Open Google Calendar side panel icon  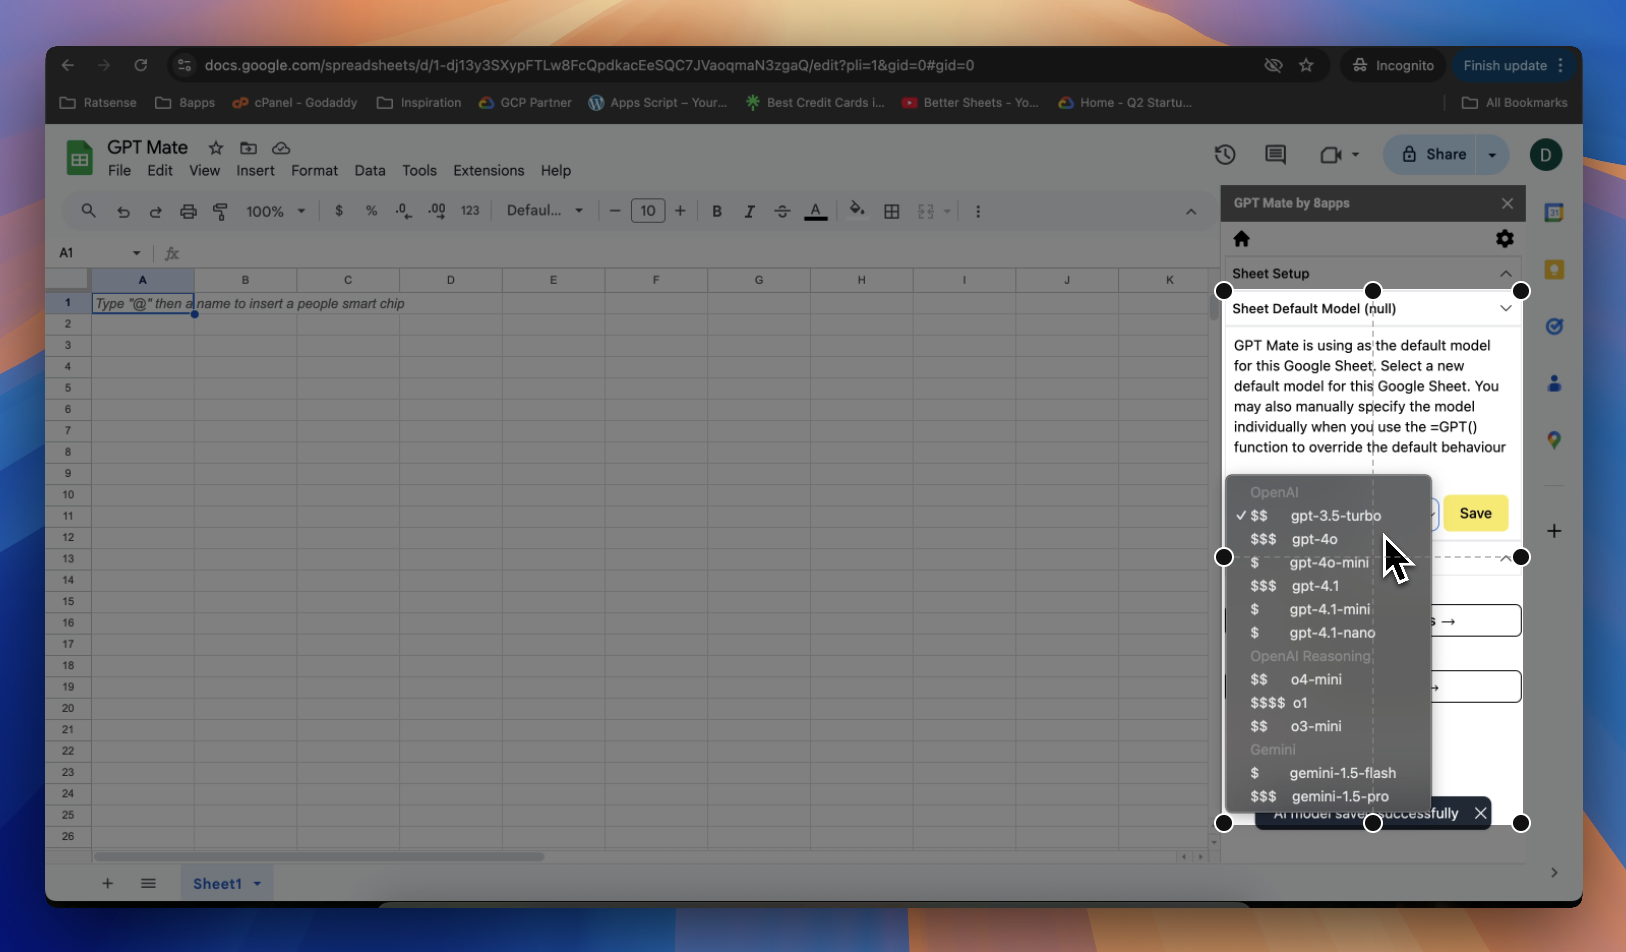pyautogui.click(x=1554, y=212)
